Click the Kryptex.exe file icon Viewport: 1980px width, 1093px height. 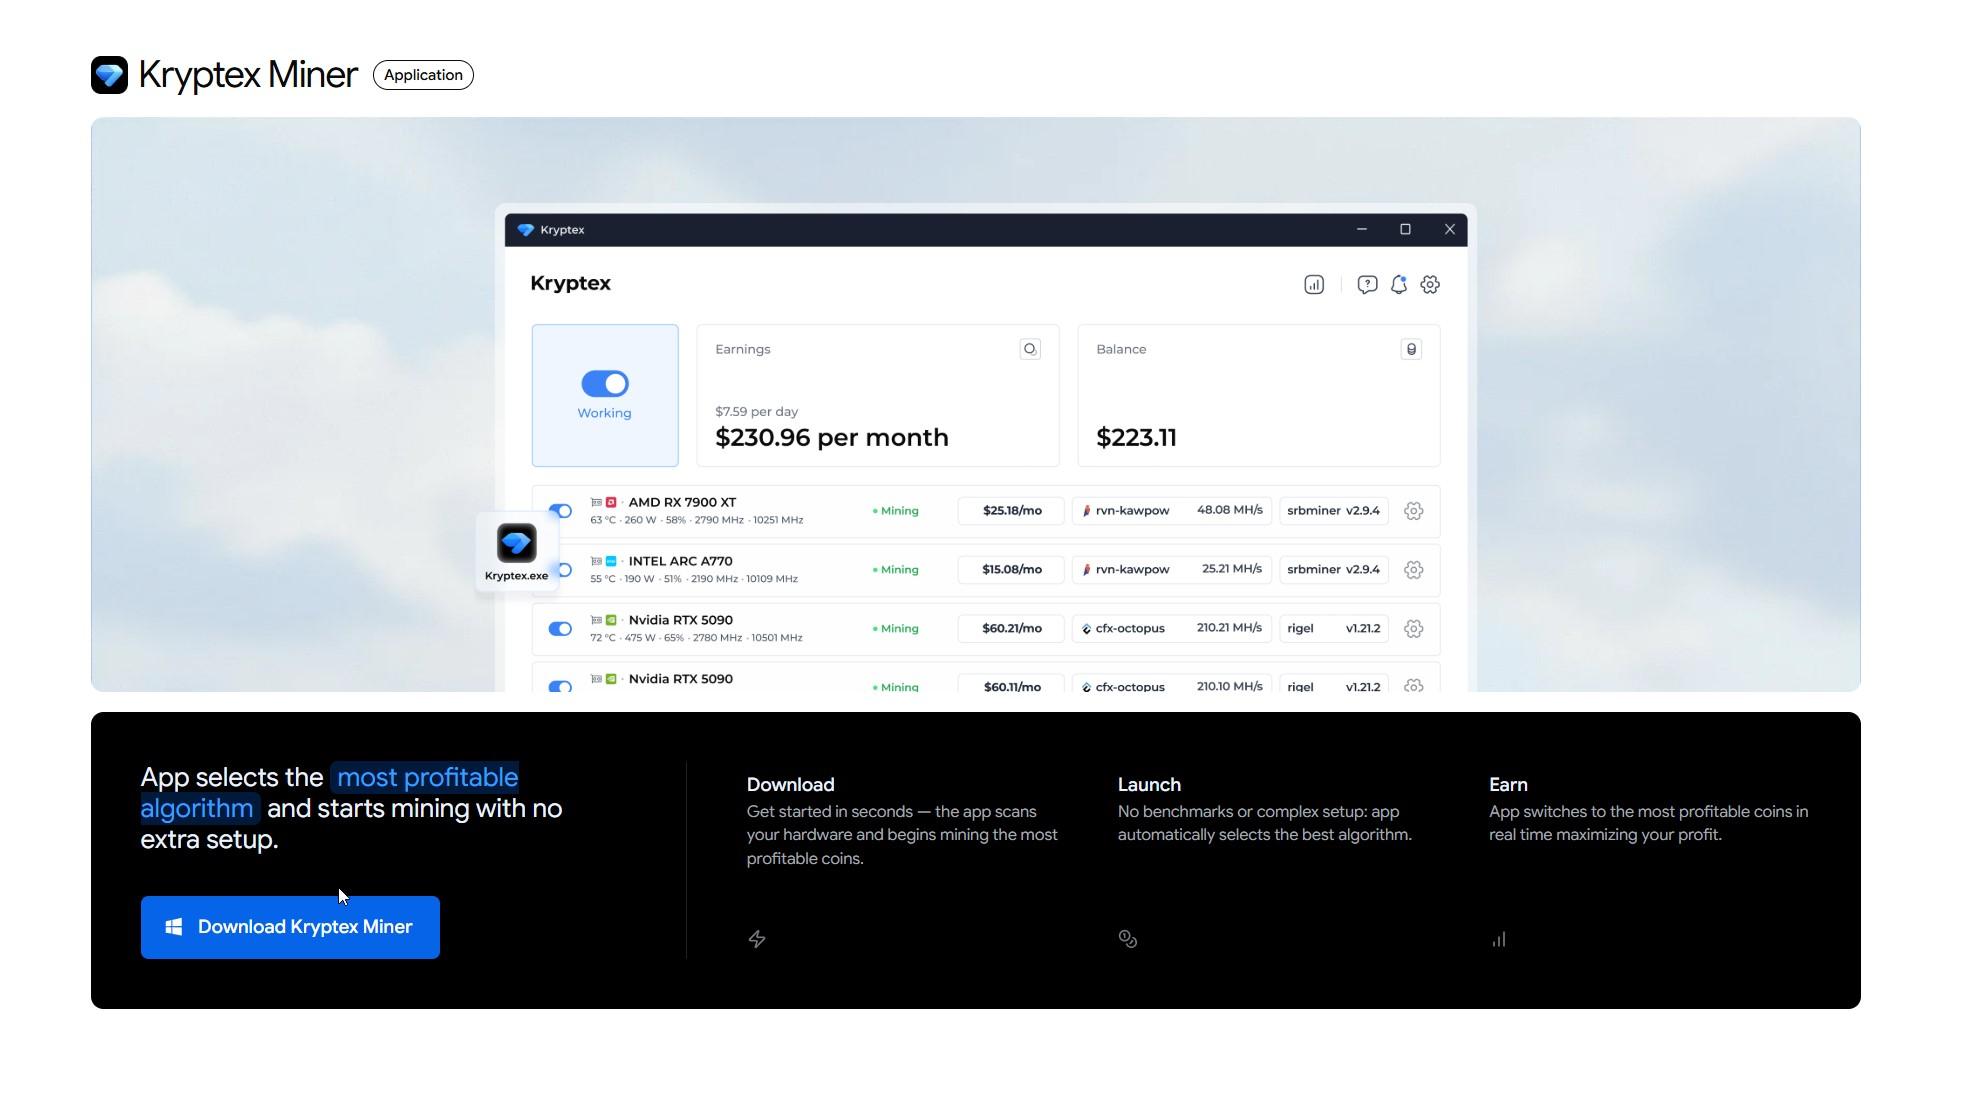point(516,543)
